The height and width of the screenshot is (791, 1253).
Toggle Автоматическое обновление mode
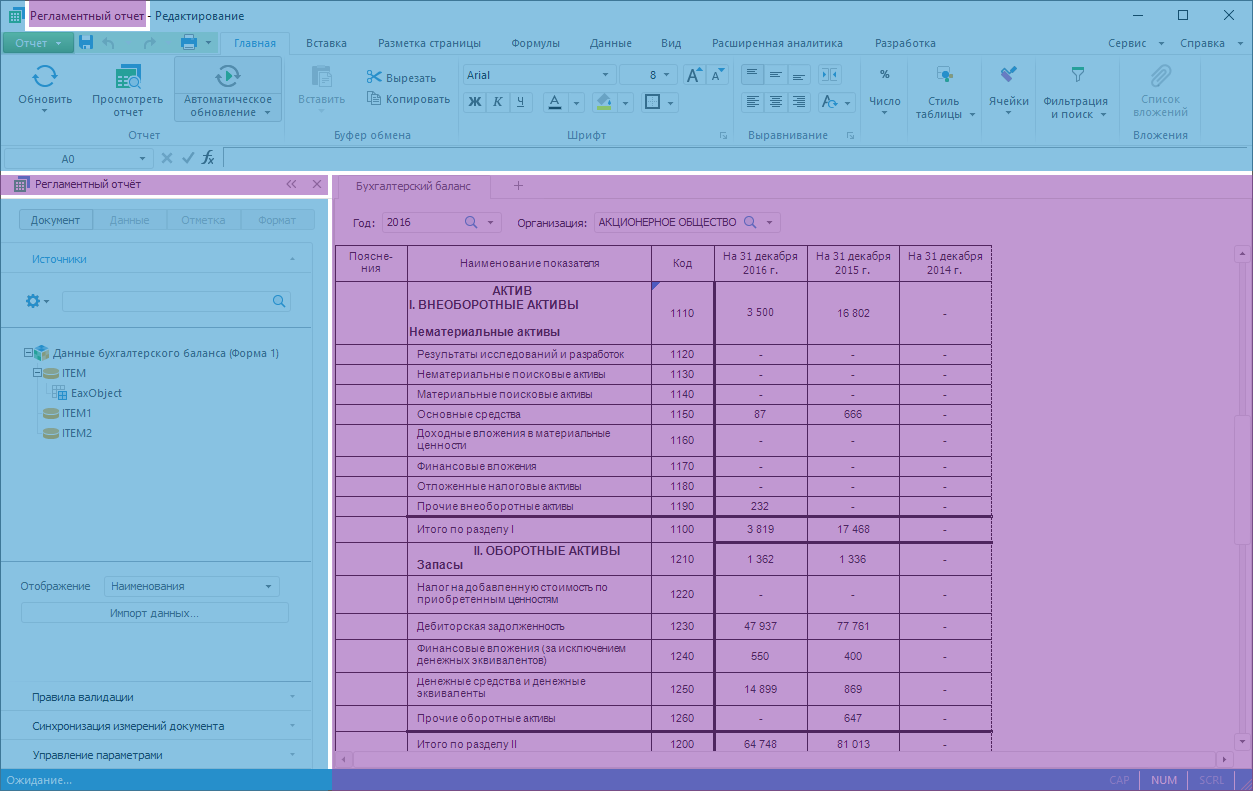click(228, 76)
